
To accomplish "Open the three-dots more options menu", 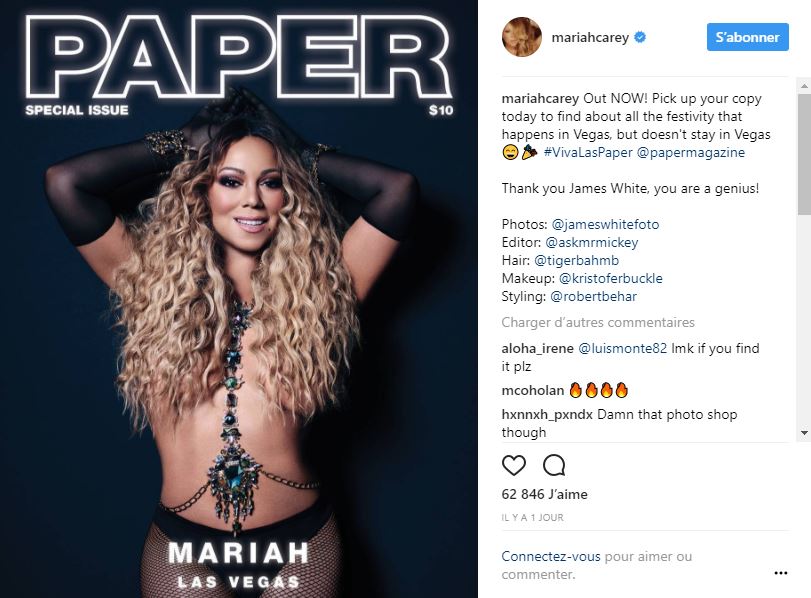I will pos(780,573).
